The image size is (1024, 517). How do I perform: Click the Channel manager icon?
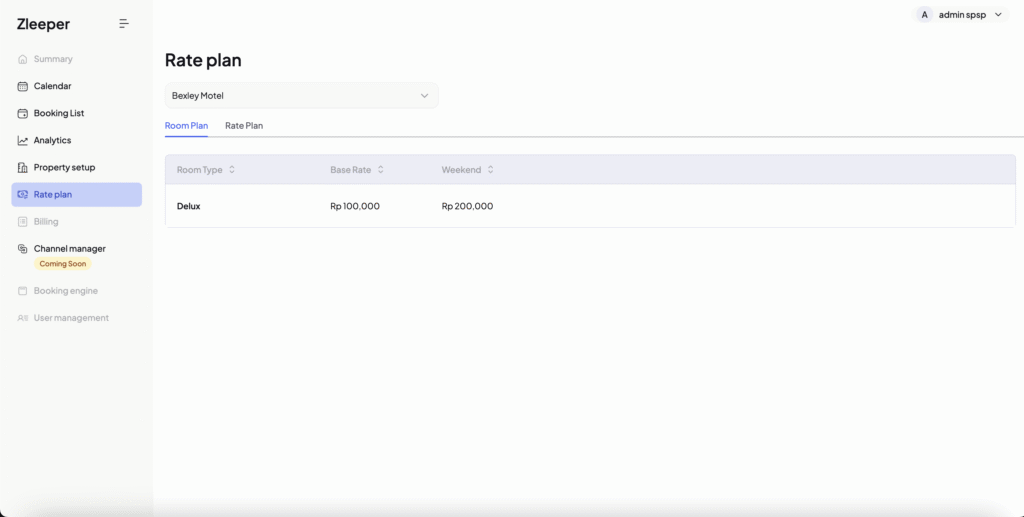coord(23,248)
